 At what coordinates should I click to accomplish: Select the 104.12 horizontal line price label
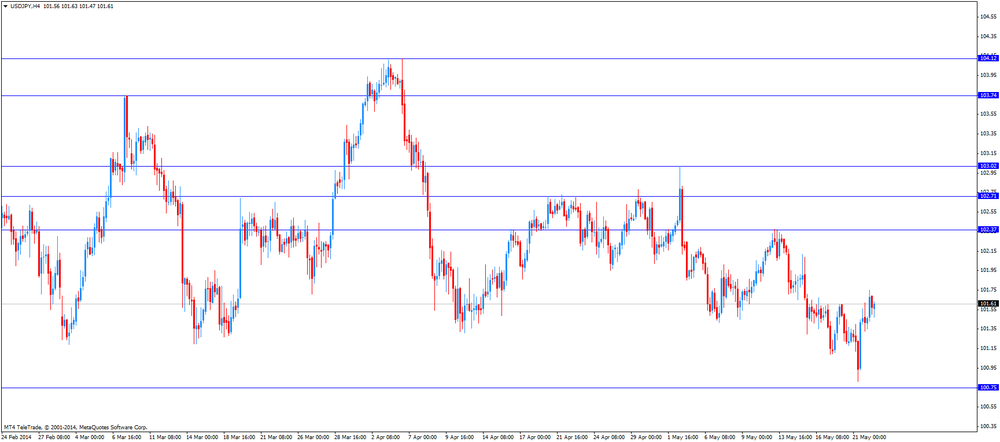pos(989,58)
